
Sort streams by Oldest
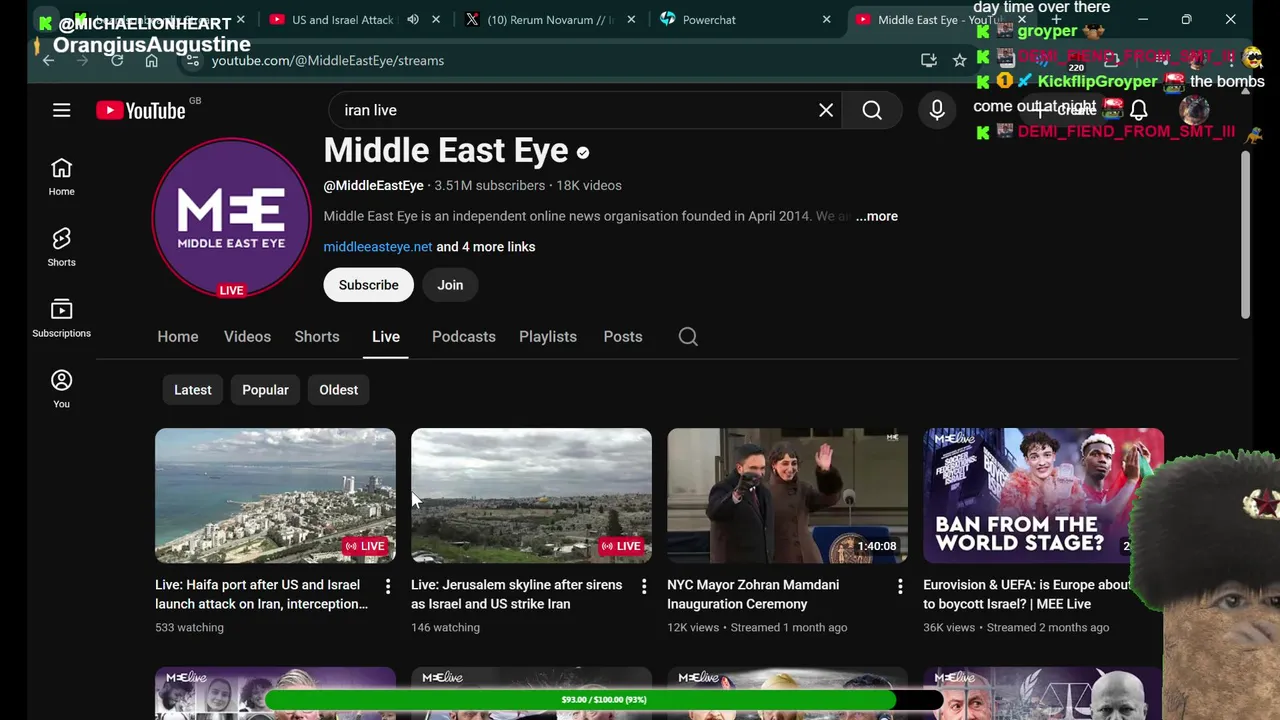point(339,390)
